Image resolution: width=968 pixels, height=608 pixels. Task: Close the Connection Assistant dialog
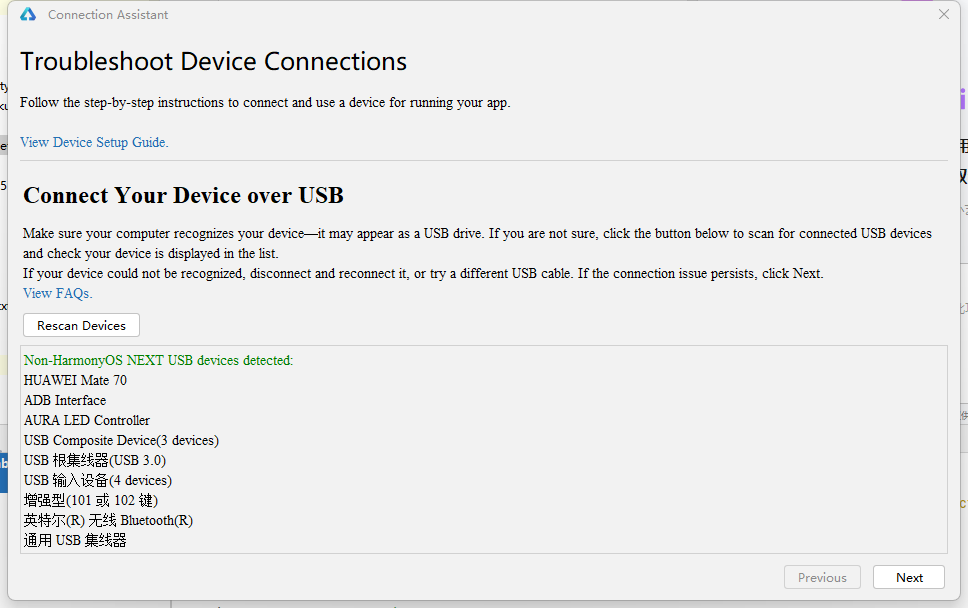[x=944, y=14]
